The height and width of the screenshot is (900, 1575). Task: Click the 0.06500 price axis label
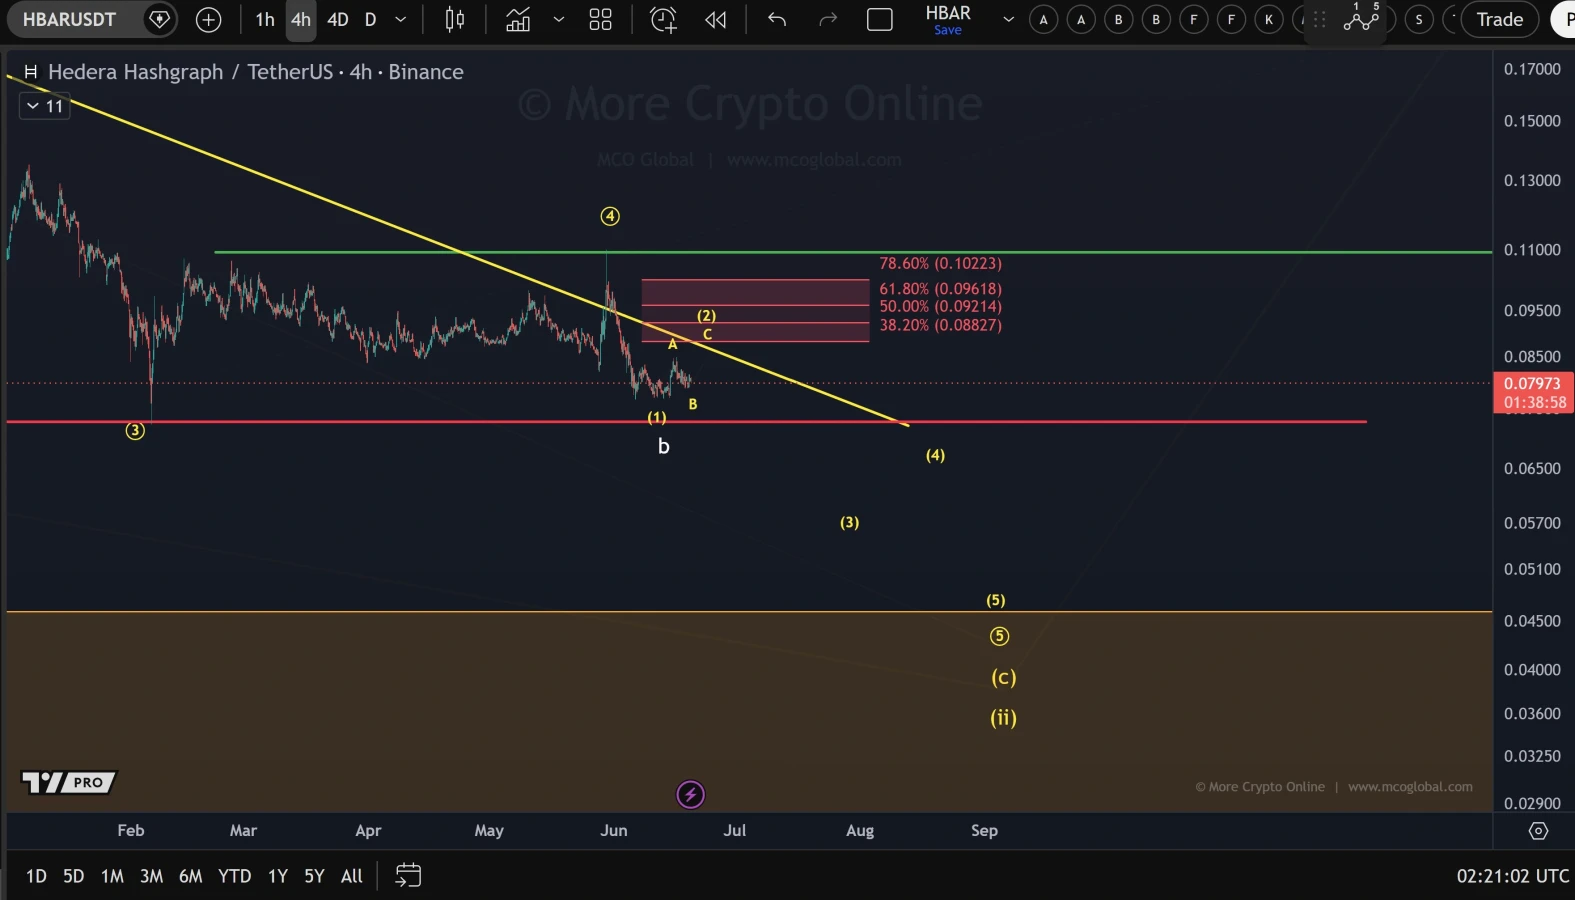pyautogui.click(x=1532, y=469)
